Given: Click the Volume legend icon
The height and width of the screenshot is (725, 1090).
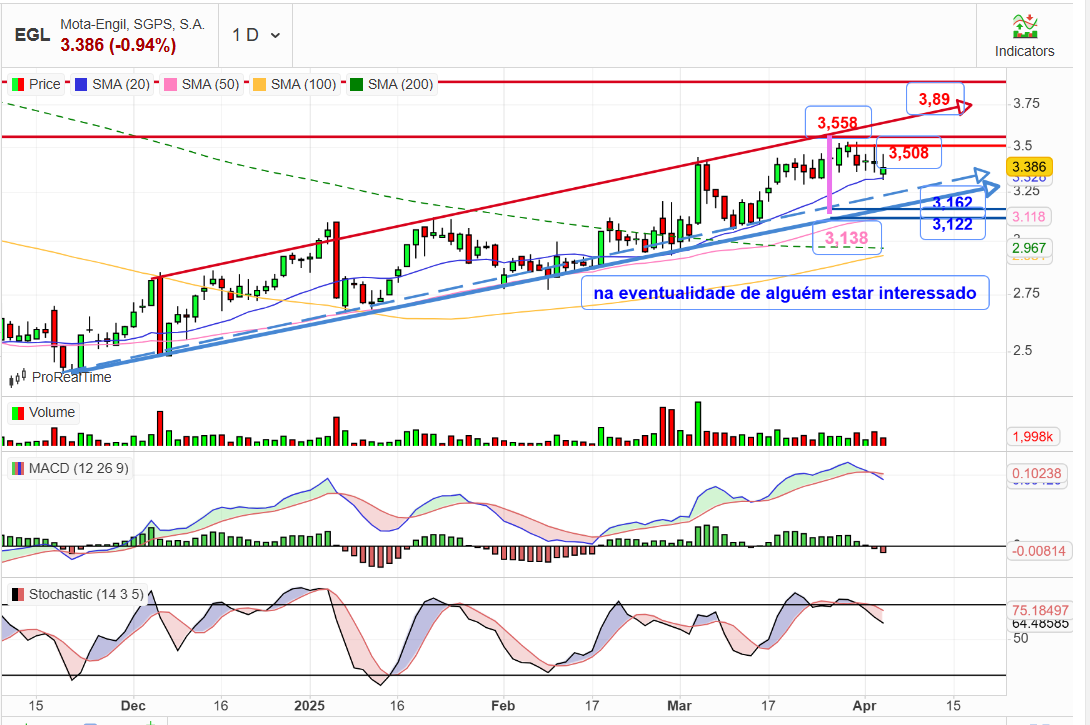Looking at the screenshot, I should (18, 413).
